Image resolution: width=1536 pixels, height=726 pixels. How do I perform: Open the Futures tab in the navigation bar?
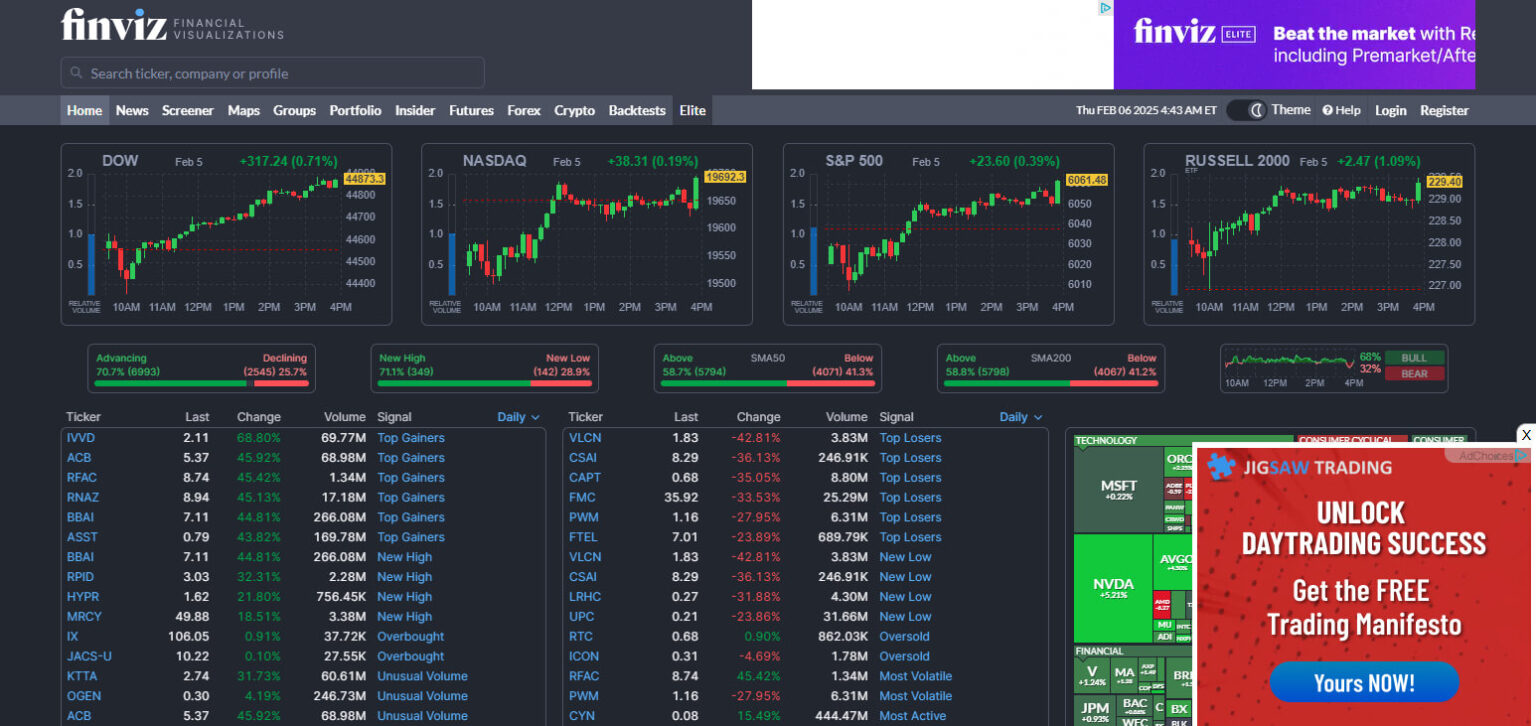coord(471,110)
